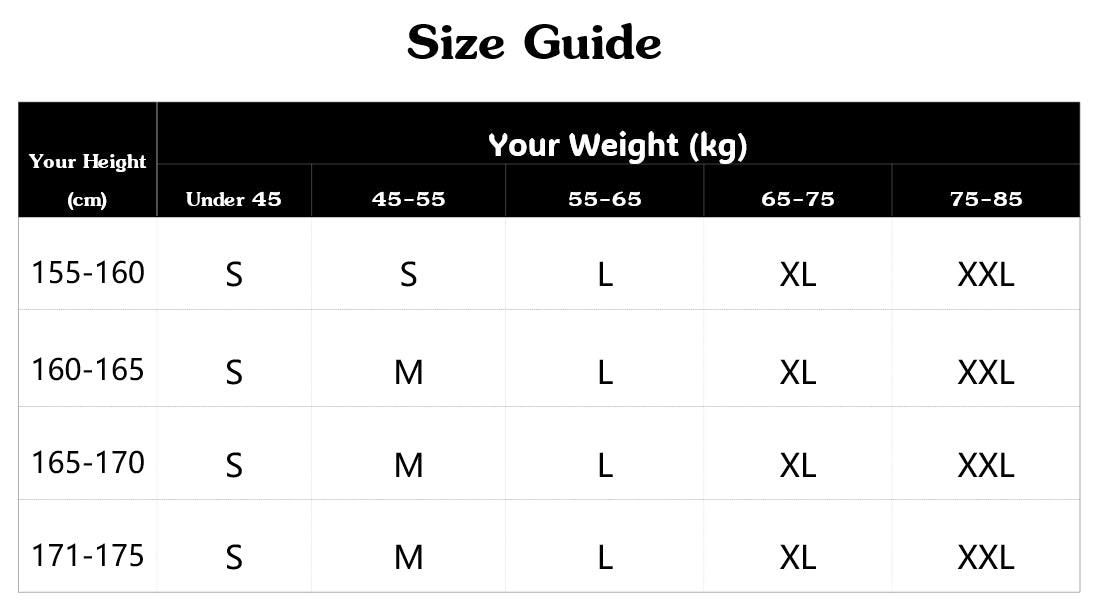The height and width of the screenshot is (610, 1096).
Task: Select the 55-65 weight column header
Action: pos(604,199)
